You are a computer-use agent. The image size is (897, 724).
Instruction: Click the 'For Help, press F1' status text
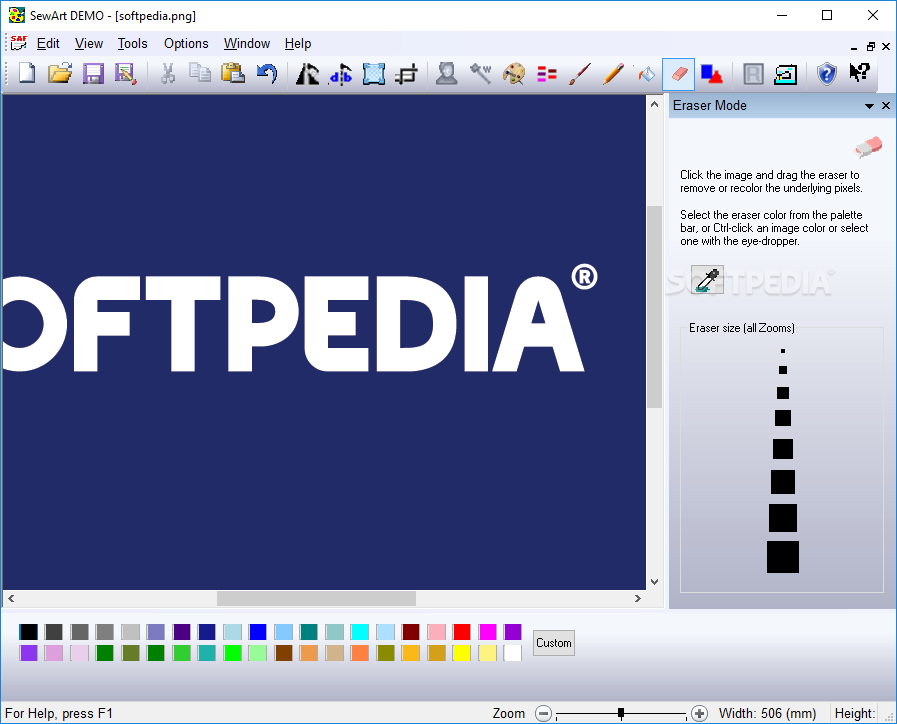[59, 713]
